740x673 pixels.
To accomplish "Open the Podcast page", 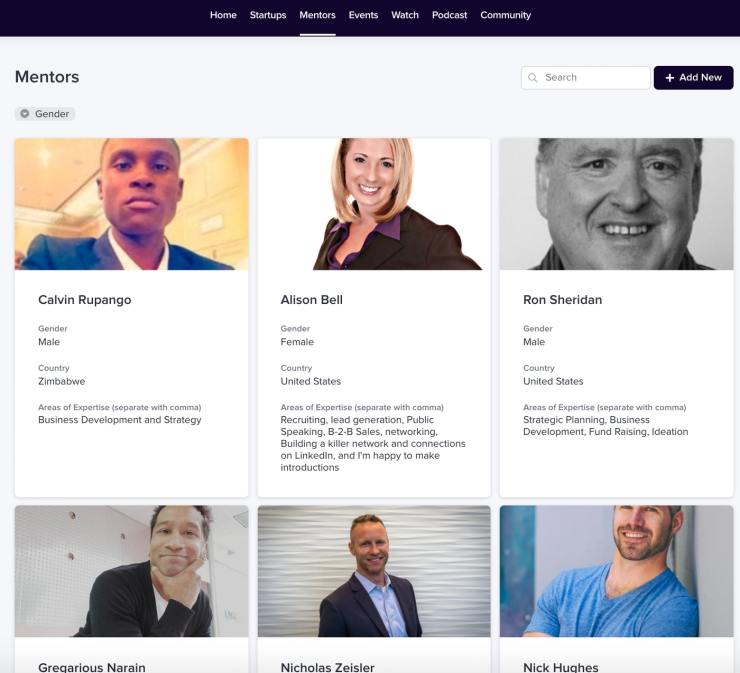I will coord(449,15).
